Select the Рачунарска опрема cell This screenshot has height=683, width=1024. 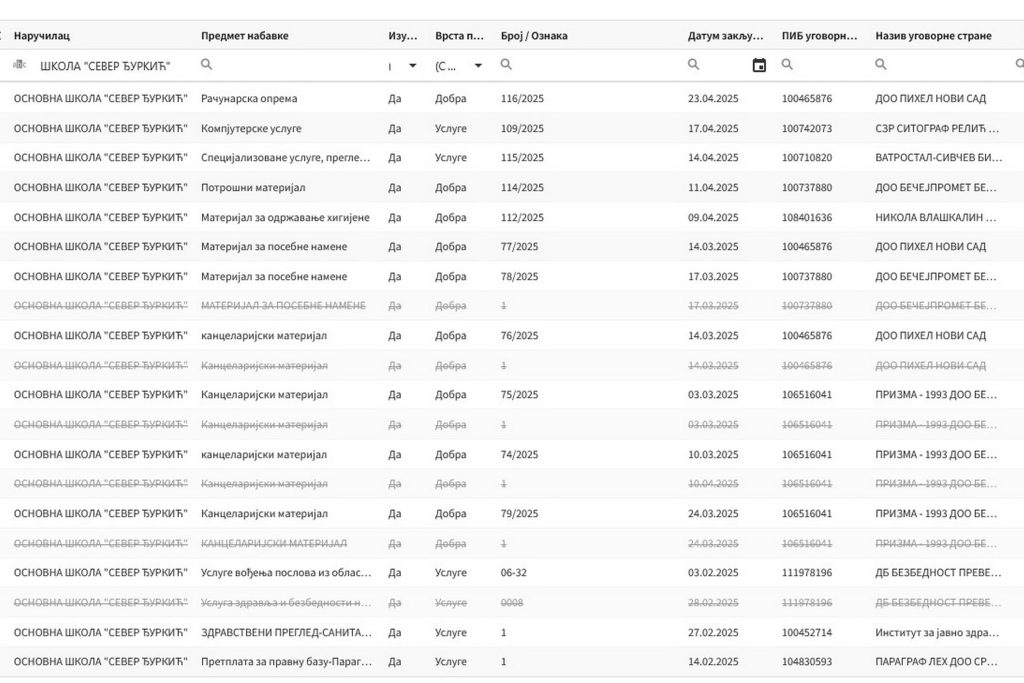click(x=249, y=99)
